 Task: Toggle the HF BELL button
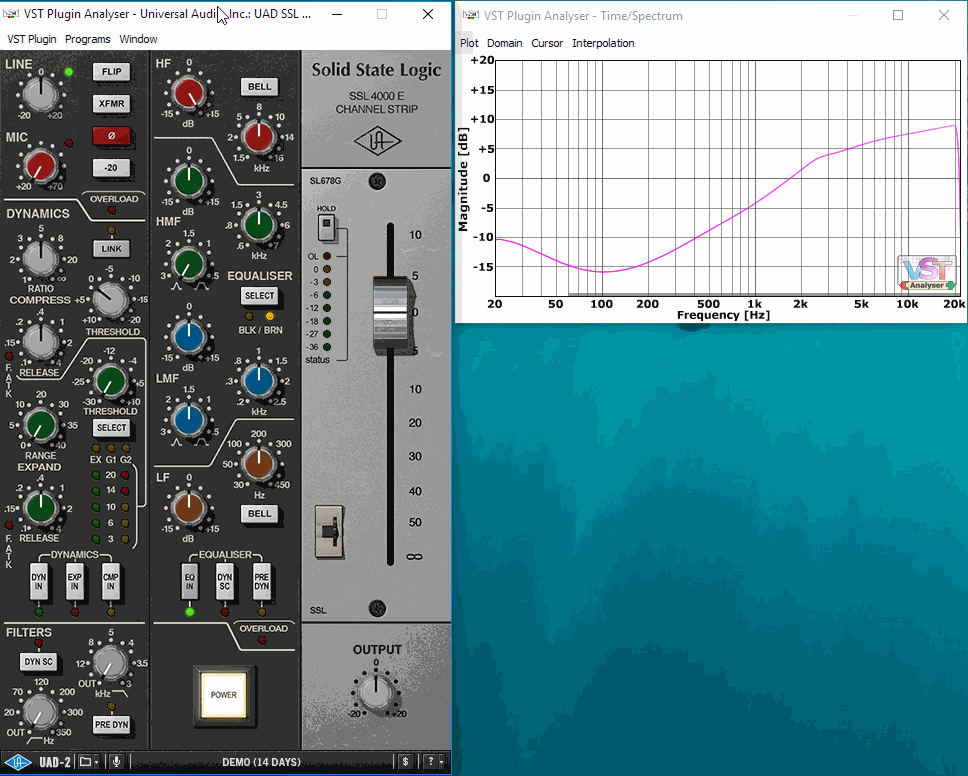(x=259, y=87)
